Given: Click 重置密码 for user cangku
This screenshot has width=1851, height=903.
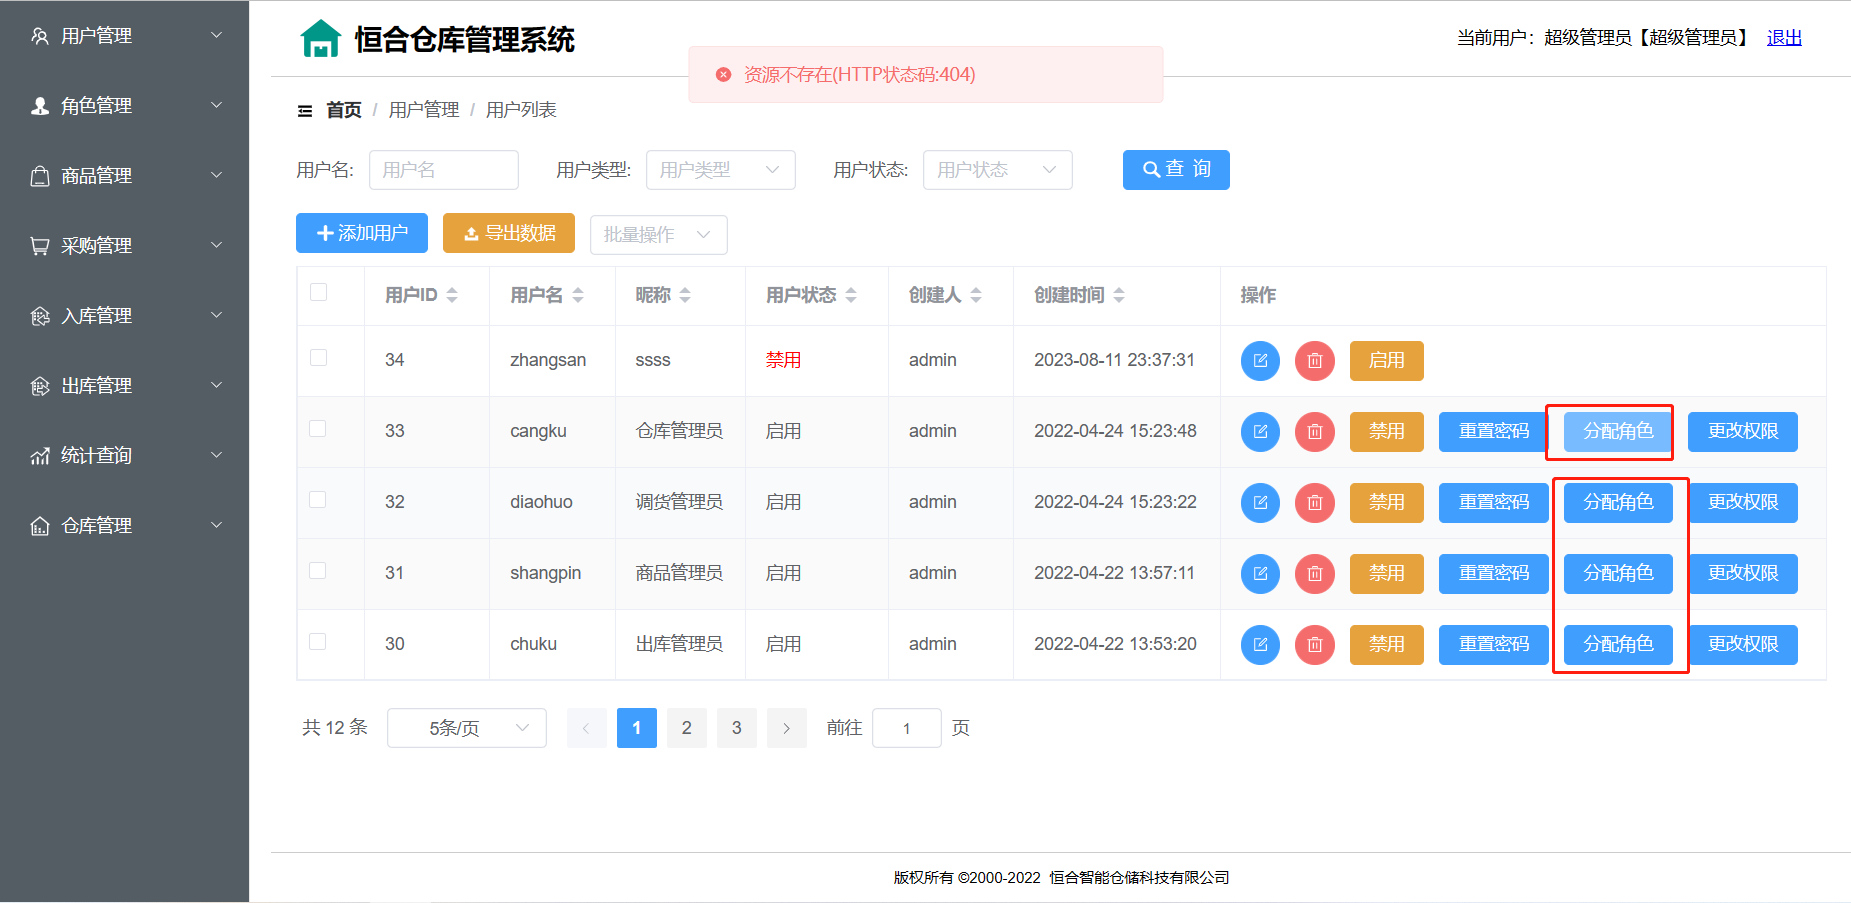Looking at the screenshot, I should [x=1494, y=432].
